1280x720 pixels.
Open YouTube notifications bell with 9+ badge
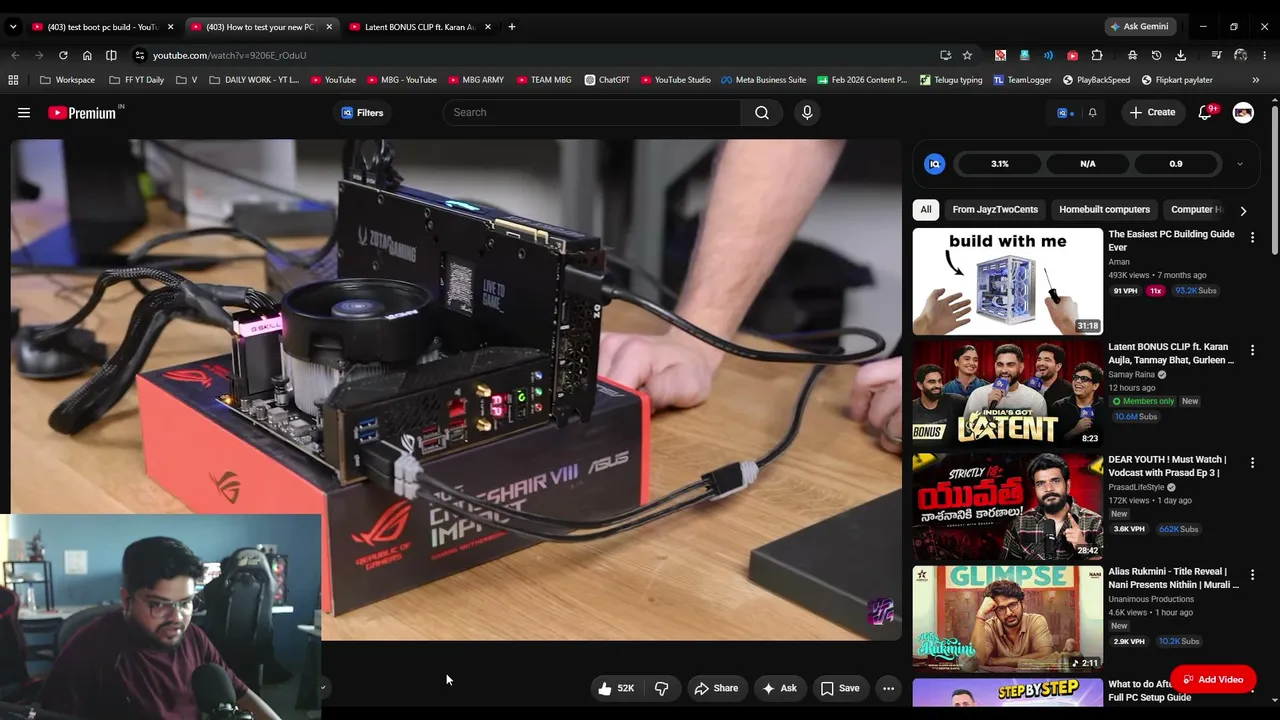(x=1205, y=113)
